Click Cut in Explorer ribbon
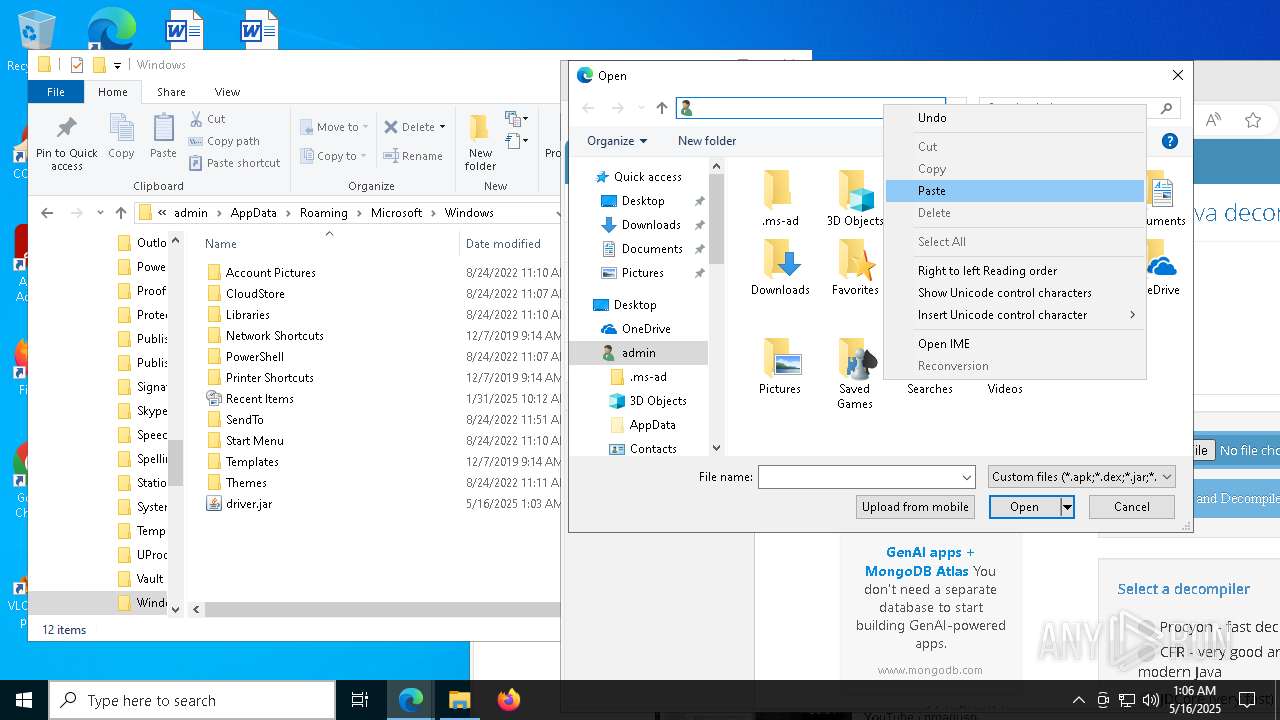This screenshot has width=1280, height=720. coord(208,119)
